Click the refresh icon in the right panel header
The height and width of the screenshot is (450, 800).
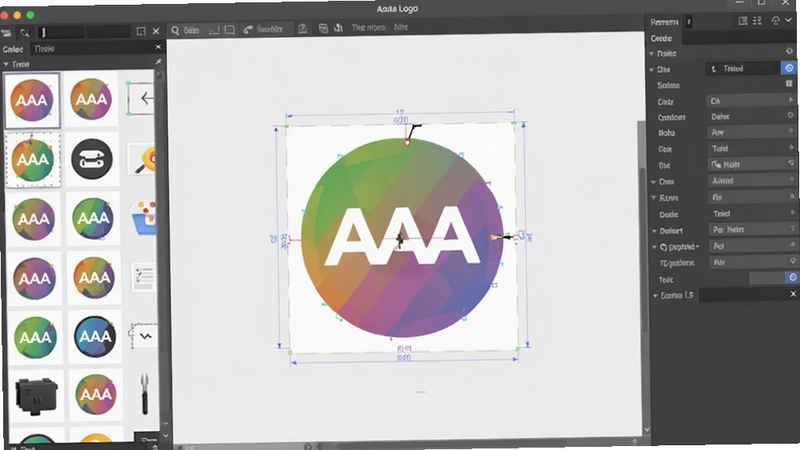click(x=776, y=20)
